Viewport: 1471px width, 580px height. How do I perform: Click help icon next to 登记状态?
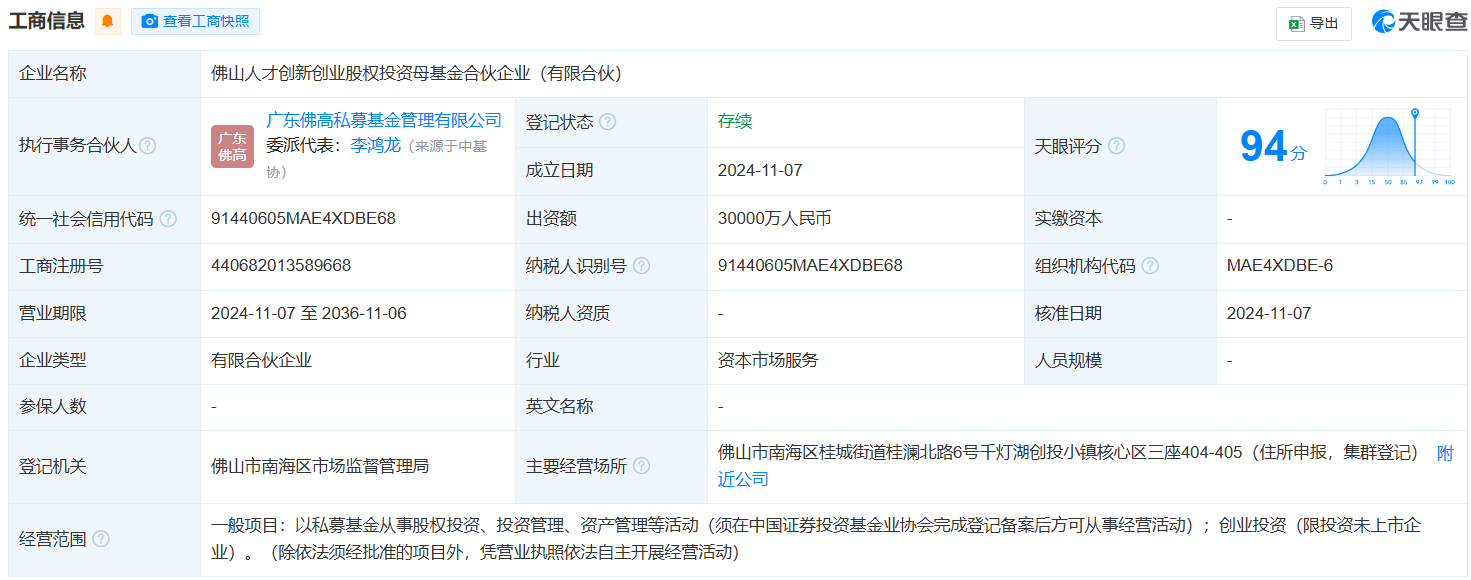607,122
